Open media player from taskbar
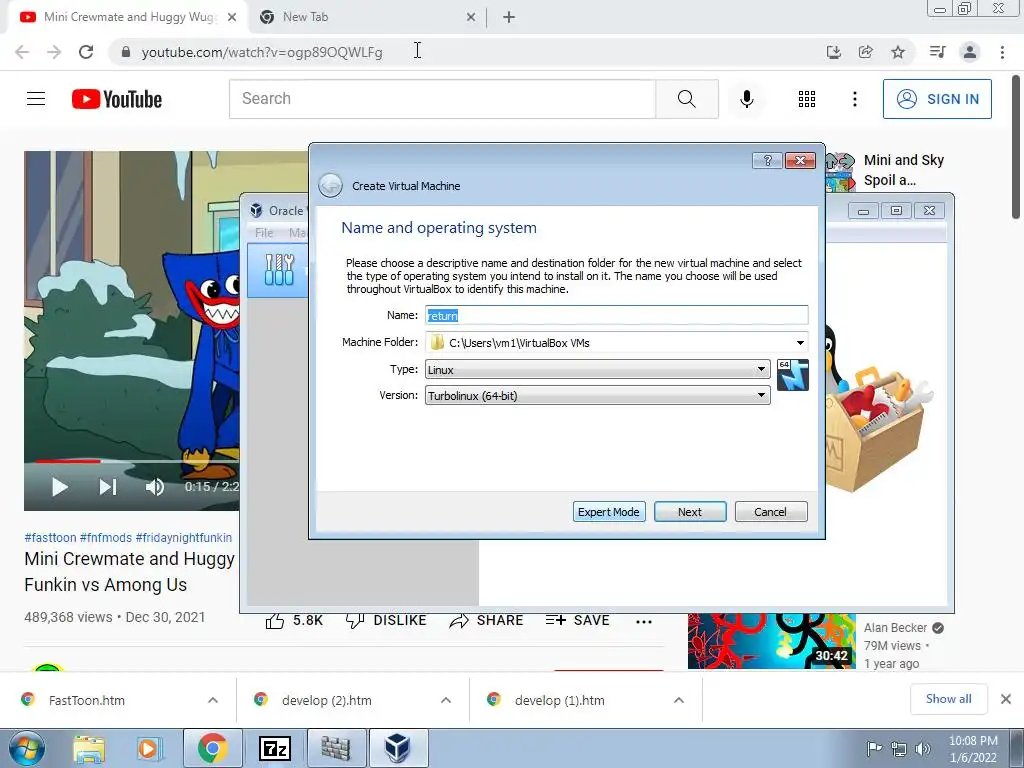The height and width of the screenshot is (768, 1024). [x=148, y=748]
